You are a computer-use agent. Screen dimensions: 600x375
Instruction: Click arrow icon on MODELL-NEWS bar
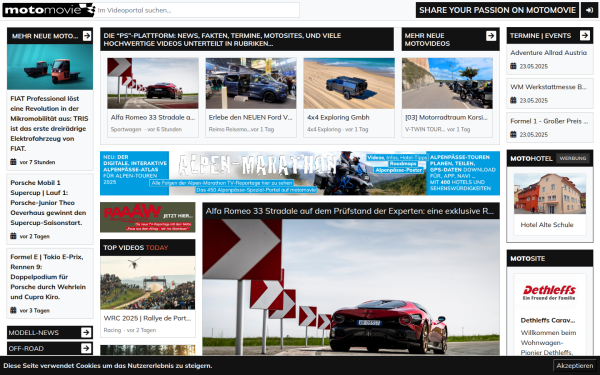pos(86,333)
